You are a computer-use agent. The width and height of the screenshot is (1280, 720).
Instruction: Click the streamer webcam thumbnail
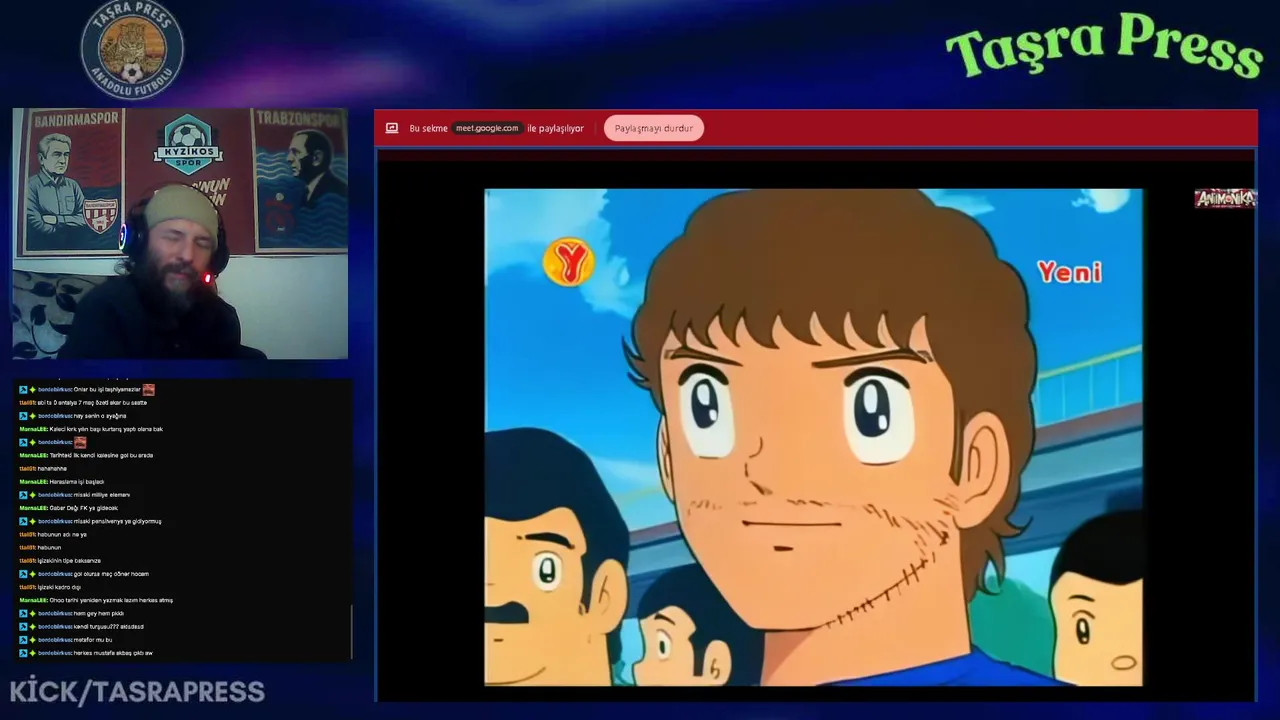tap(180, 234)
